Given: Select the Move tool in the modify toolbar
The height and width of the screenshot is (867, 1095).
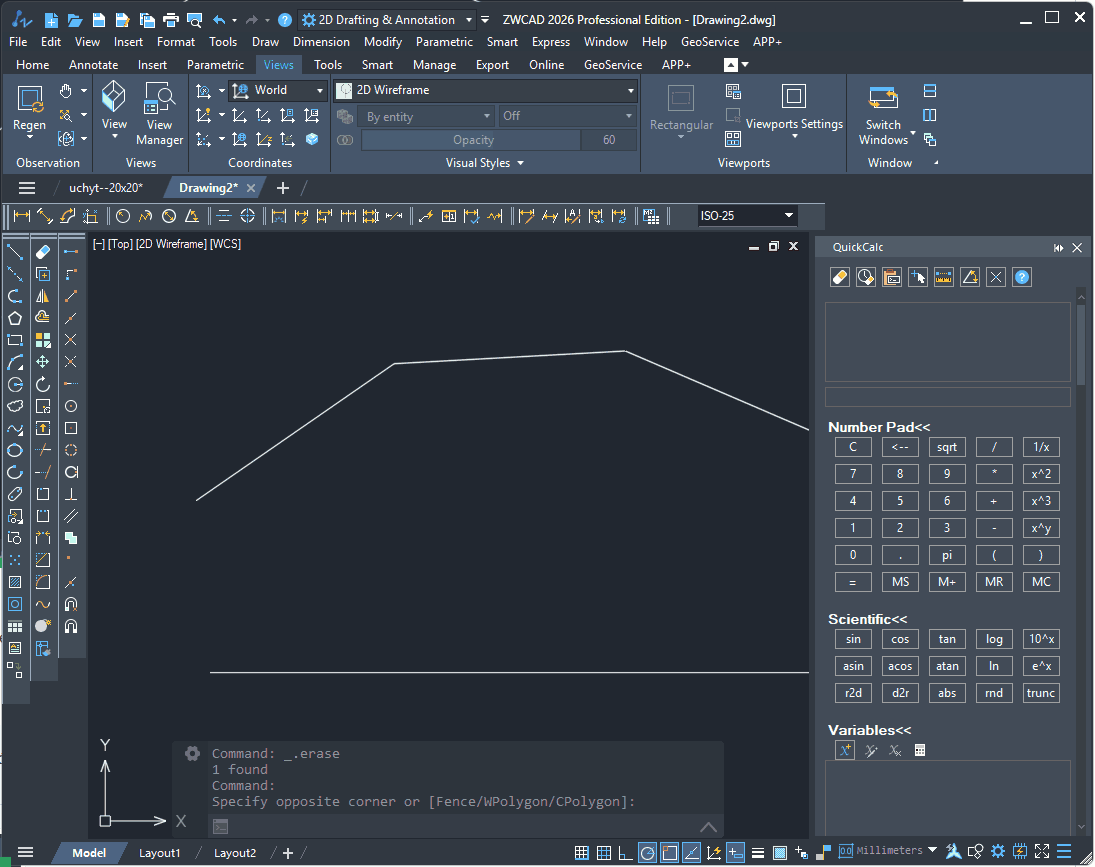Looking at the screenshot, I should [43, 362].
